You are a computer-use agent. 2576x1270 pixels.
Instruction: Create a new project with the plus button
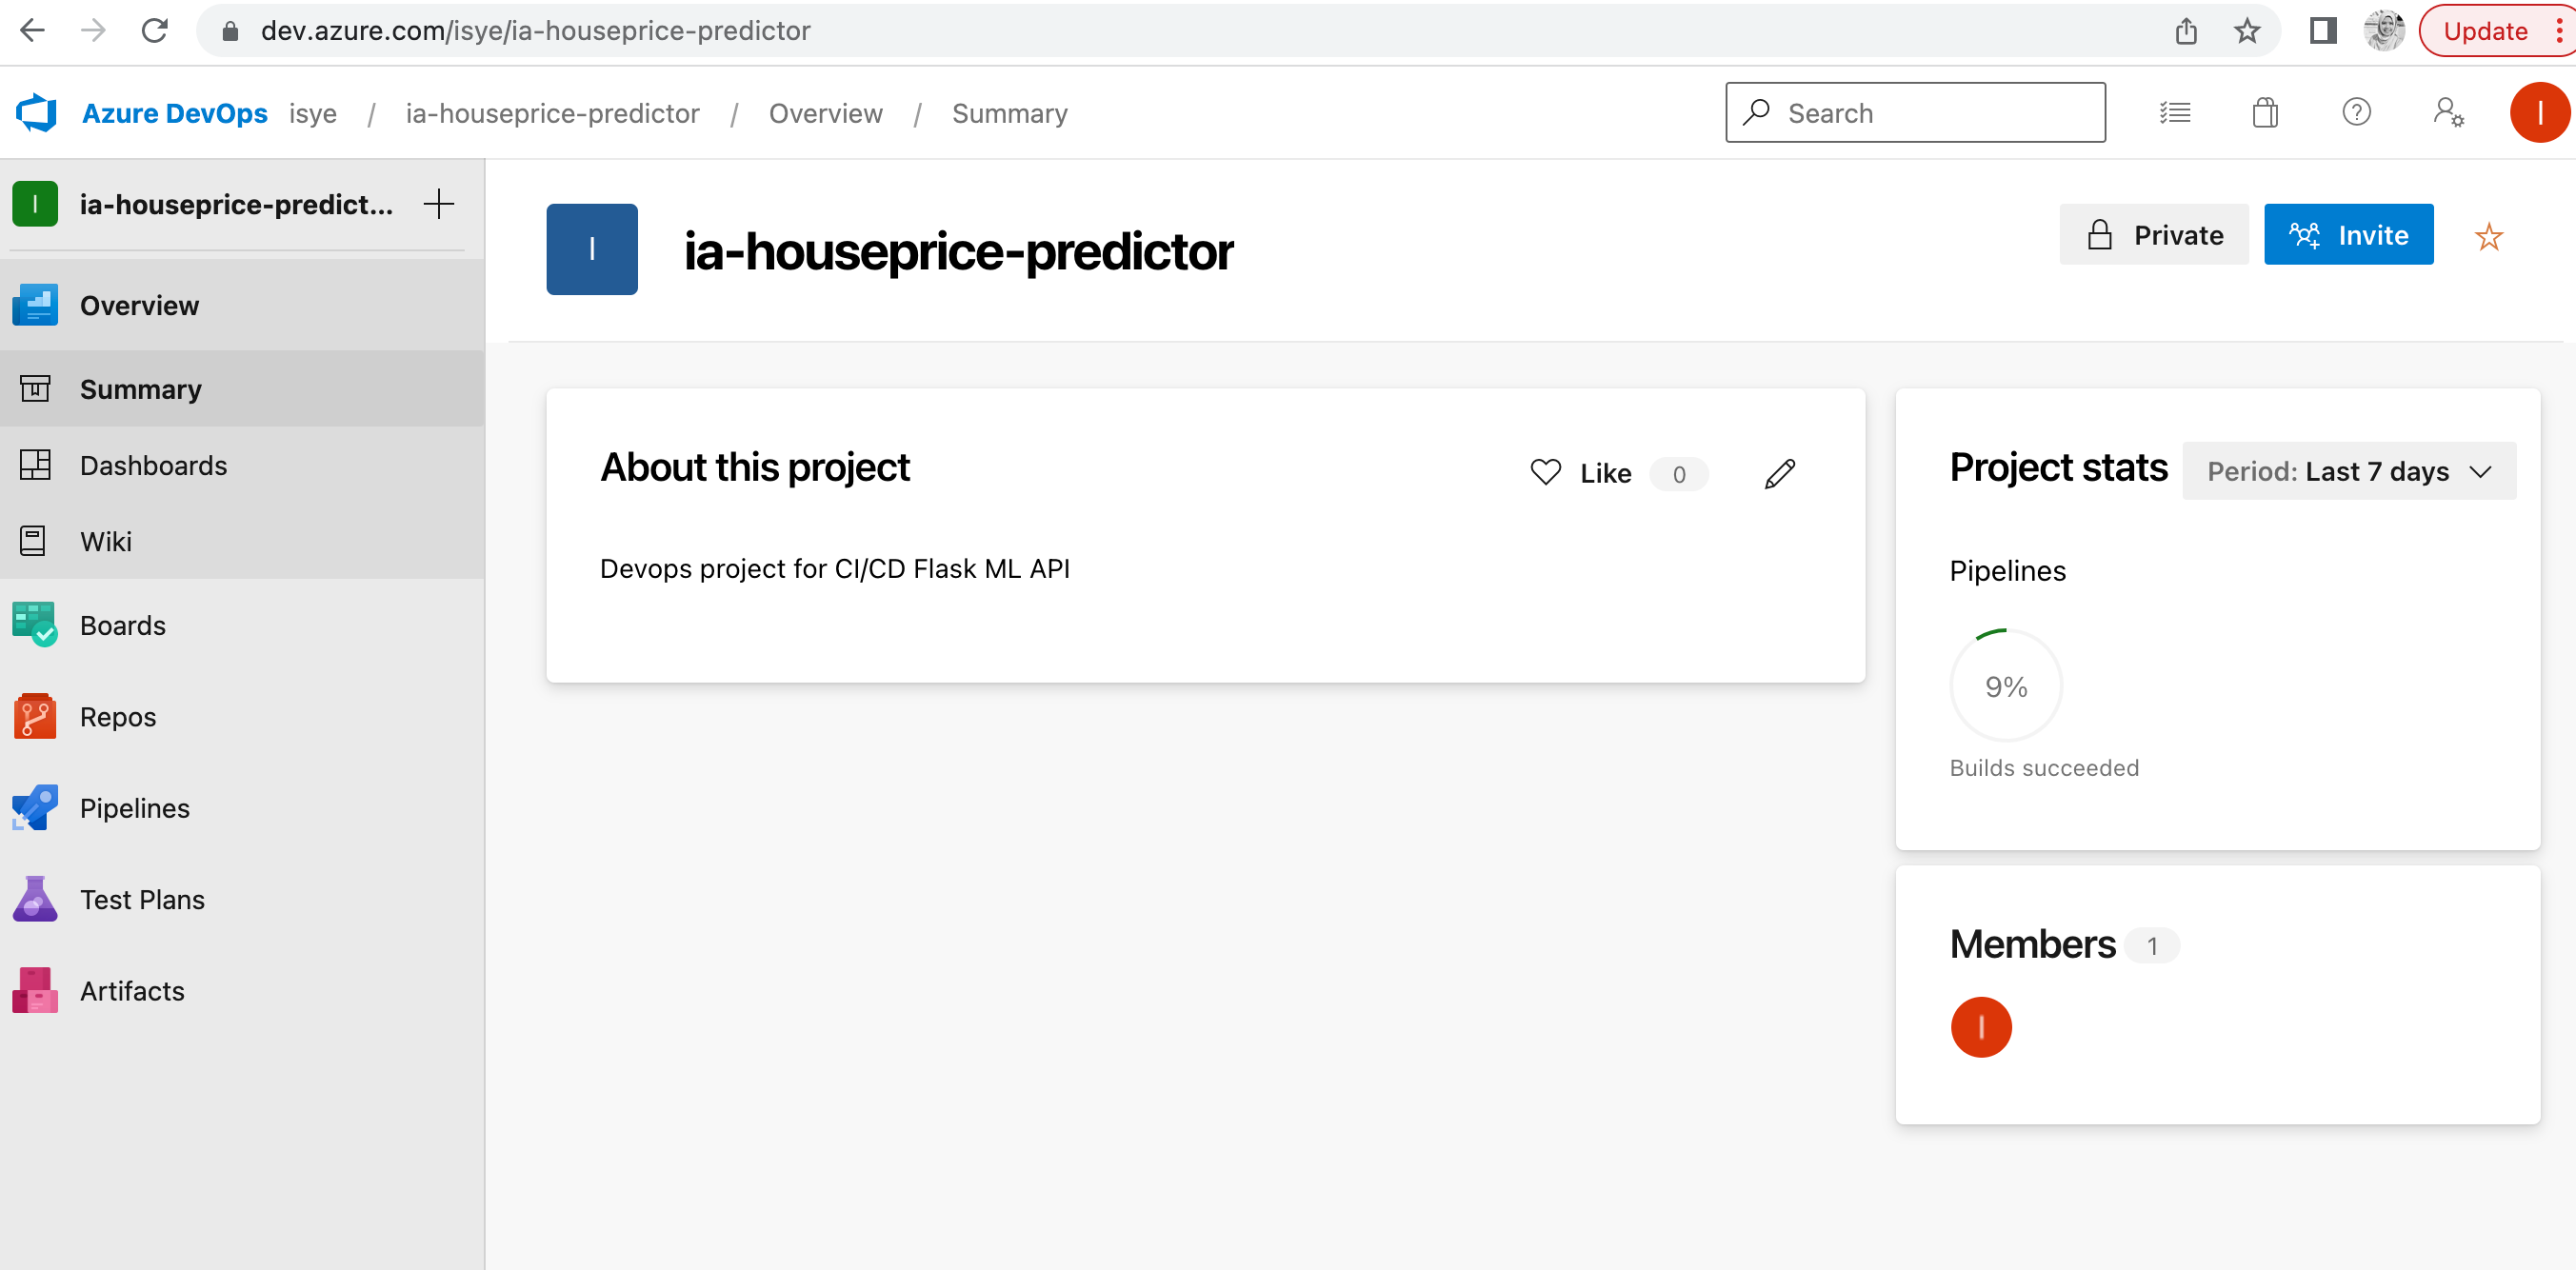[438, 203]
